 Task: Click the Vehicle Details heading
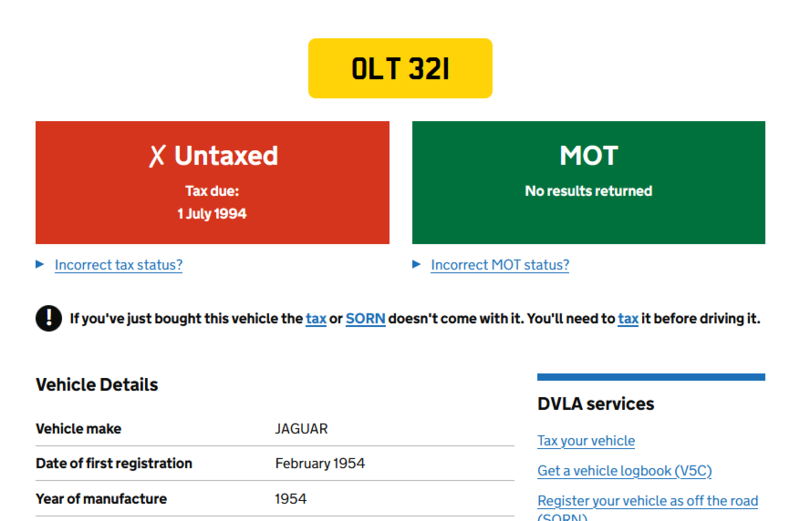click(97, 385)
